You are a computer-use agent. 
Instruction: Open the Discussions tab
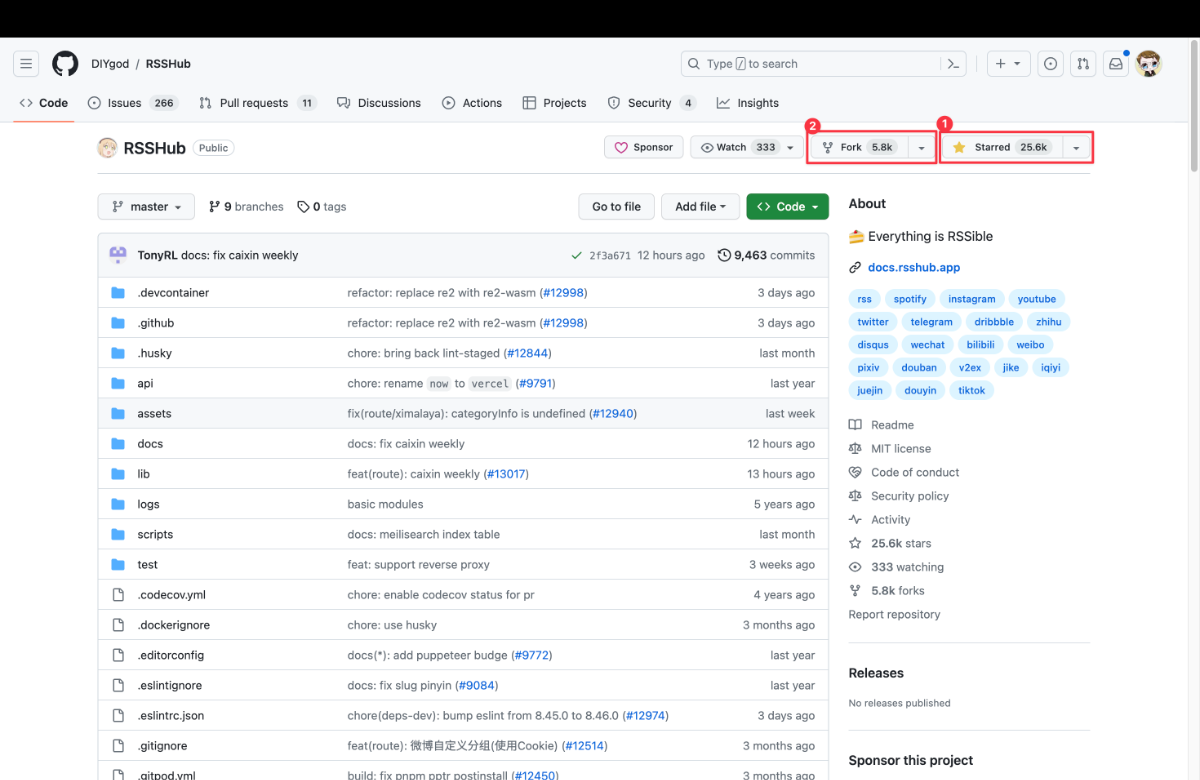pos(379,103)
